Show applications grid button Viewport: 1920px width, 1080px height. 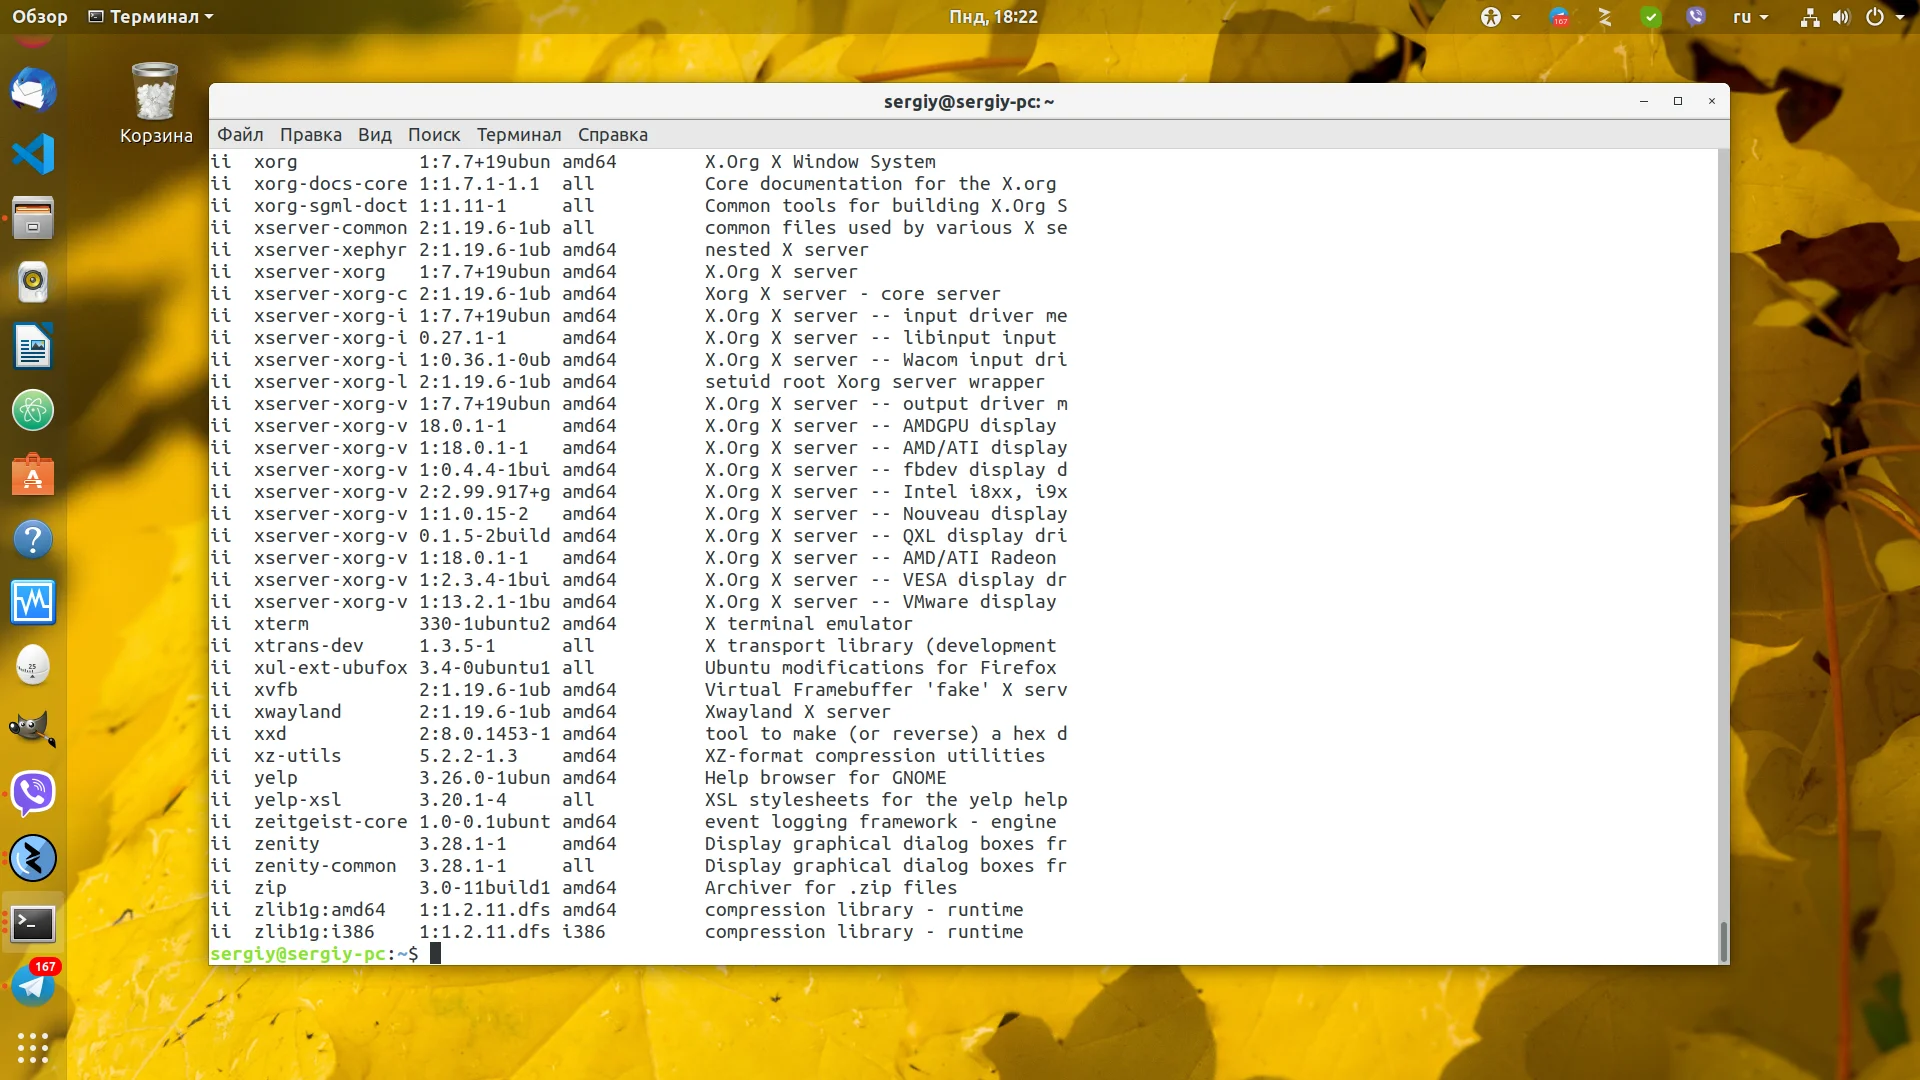click(x=33, y=1047)
